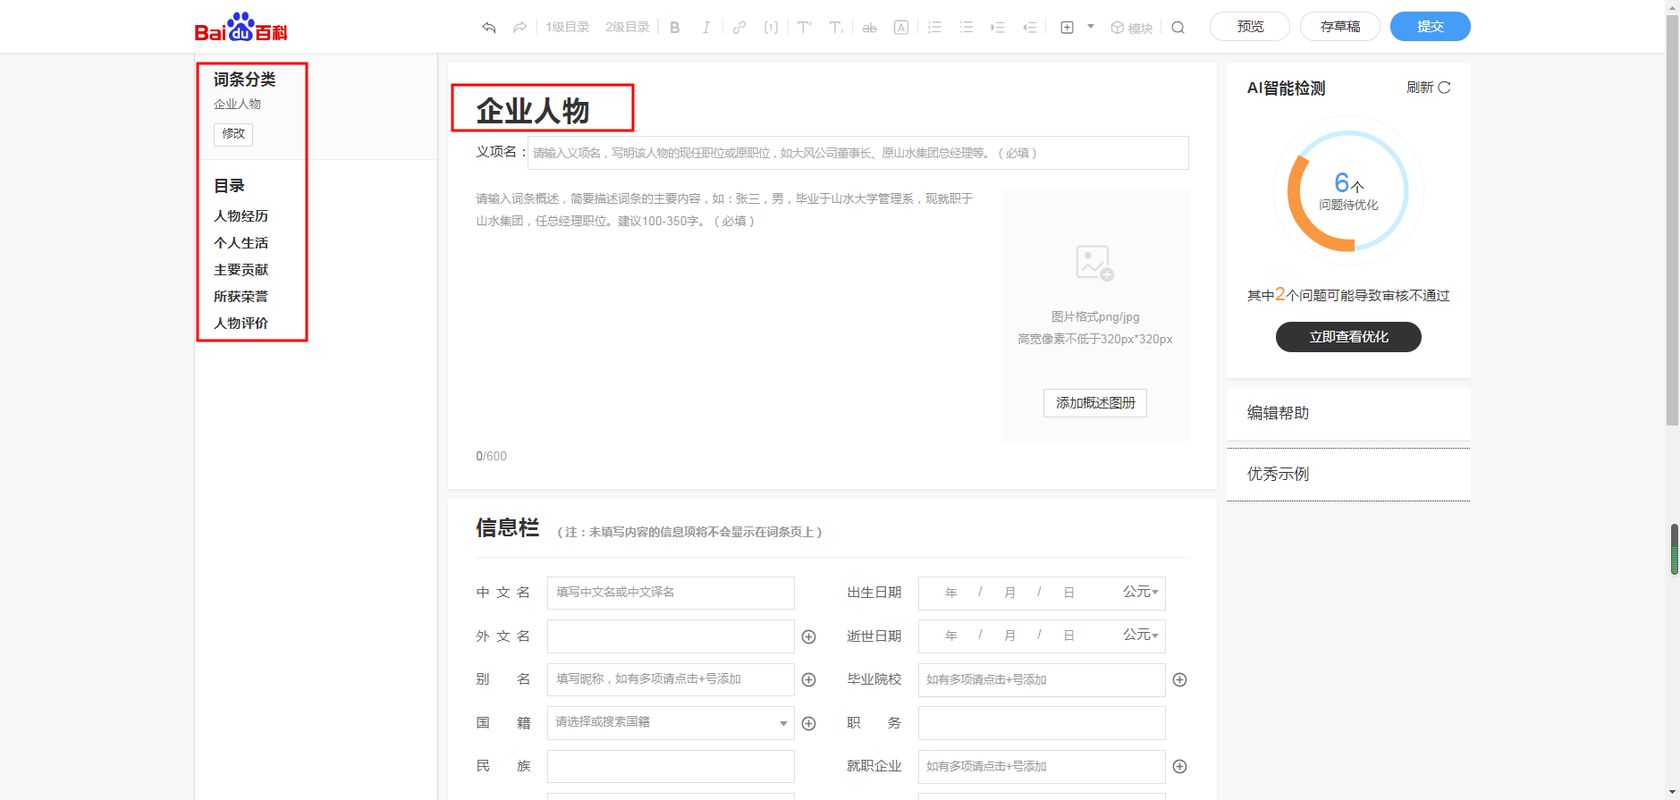Viewport: 1680px width, 800px height.
Task: Refresh AI detection with 刷新
Action: coord(1428,88)
